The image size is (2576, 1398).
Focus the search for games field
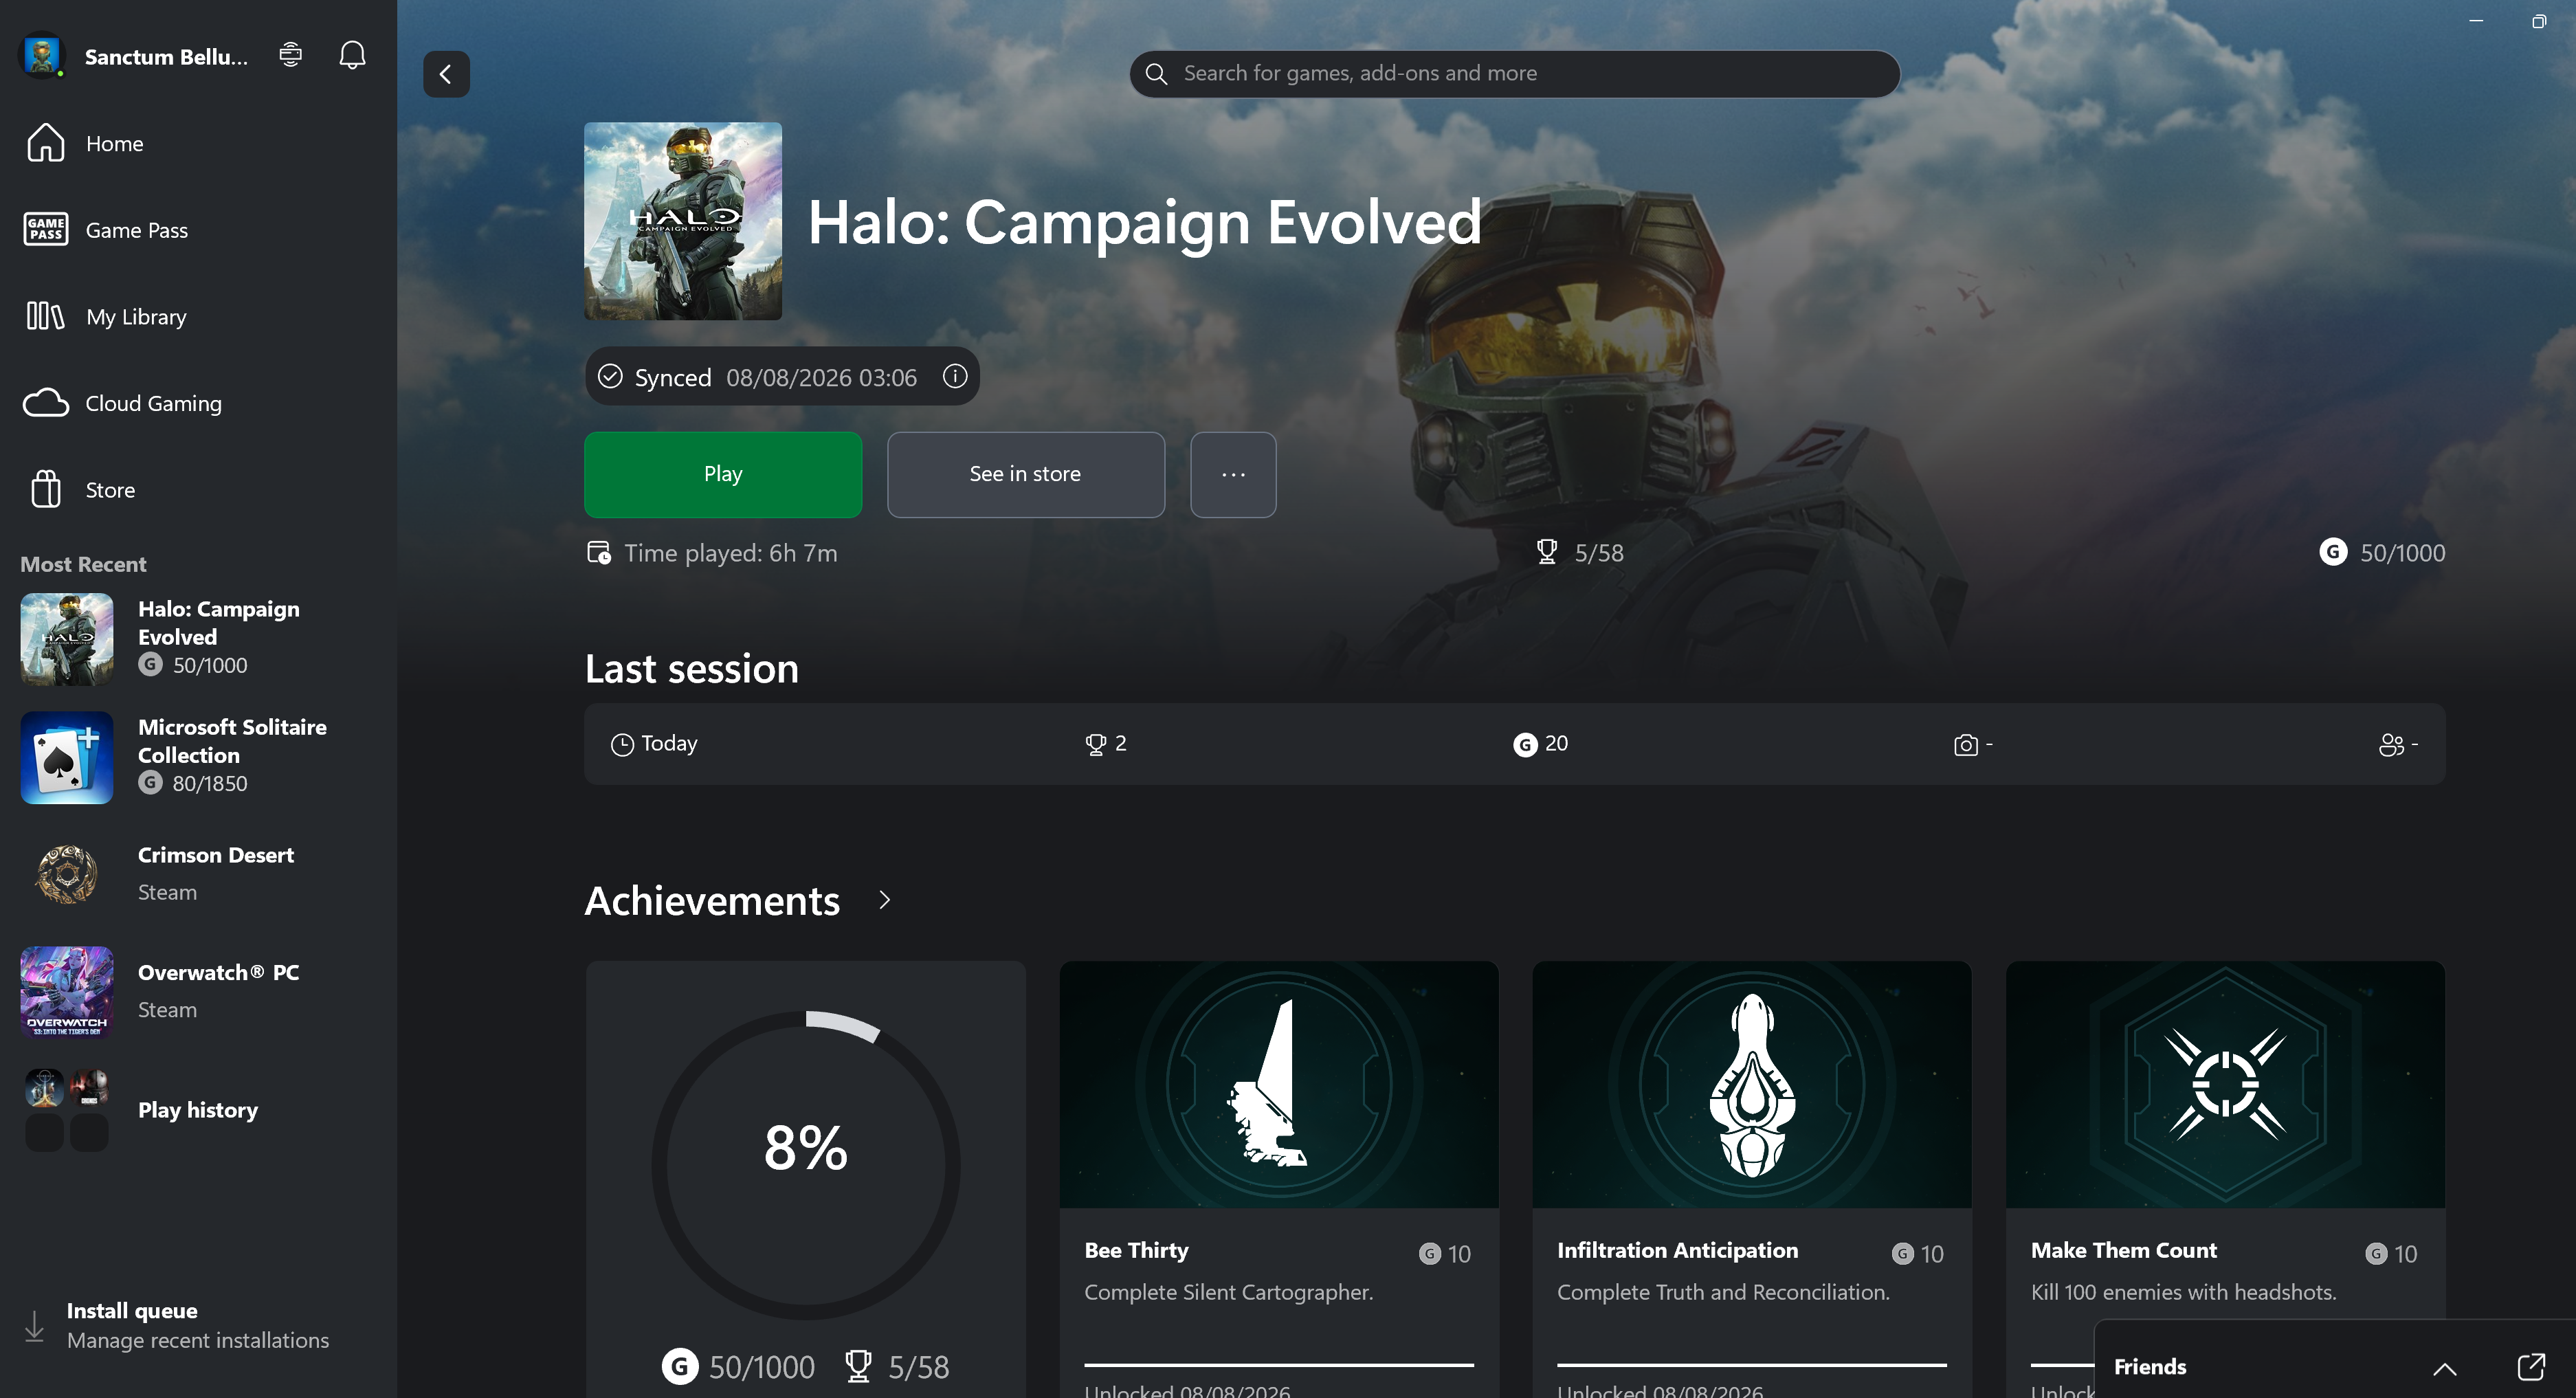pyautogui.click(x=1515, y=74)
